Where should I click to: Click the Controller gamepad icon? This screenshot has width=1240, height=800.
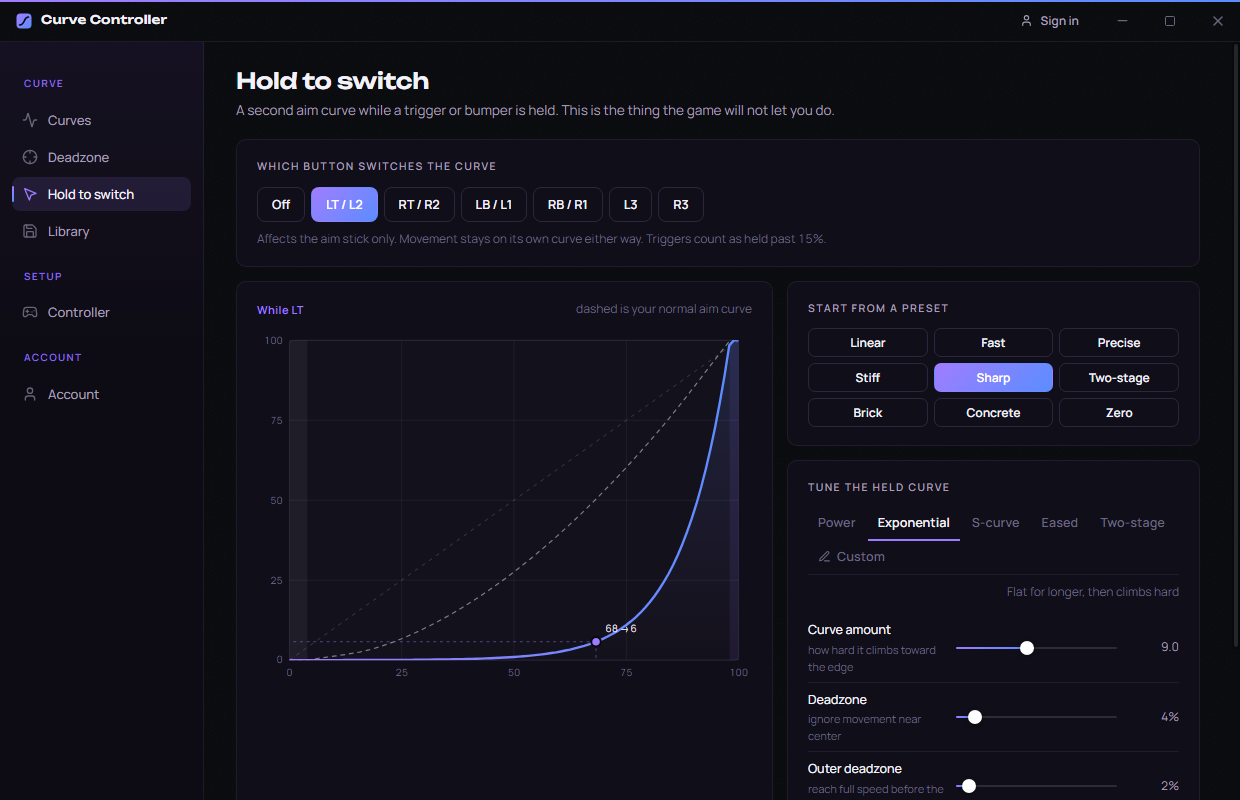pyautogui.click(x=30, y=312)
